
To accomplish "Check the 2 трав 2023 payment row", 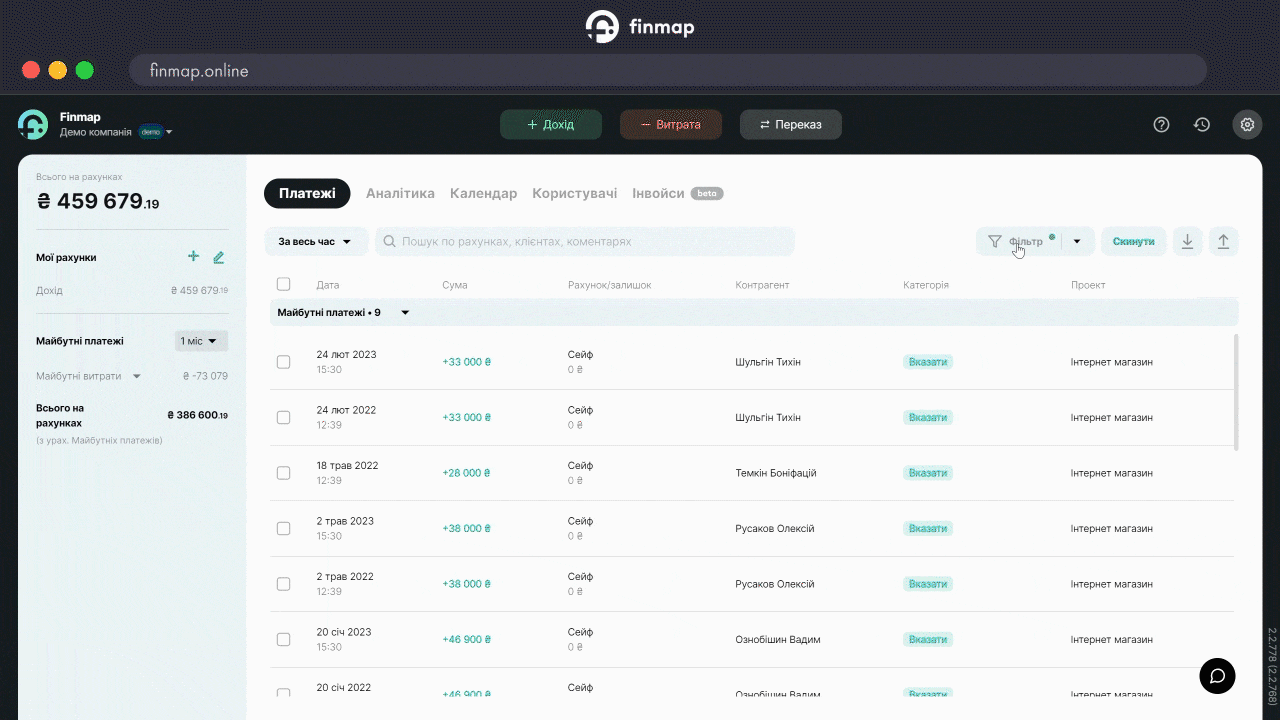I will pos(283,528).
